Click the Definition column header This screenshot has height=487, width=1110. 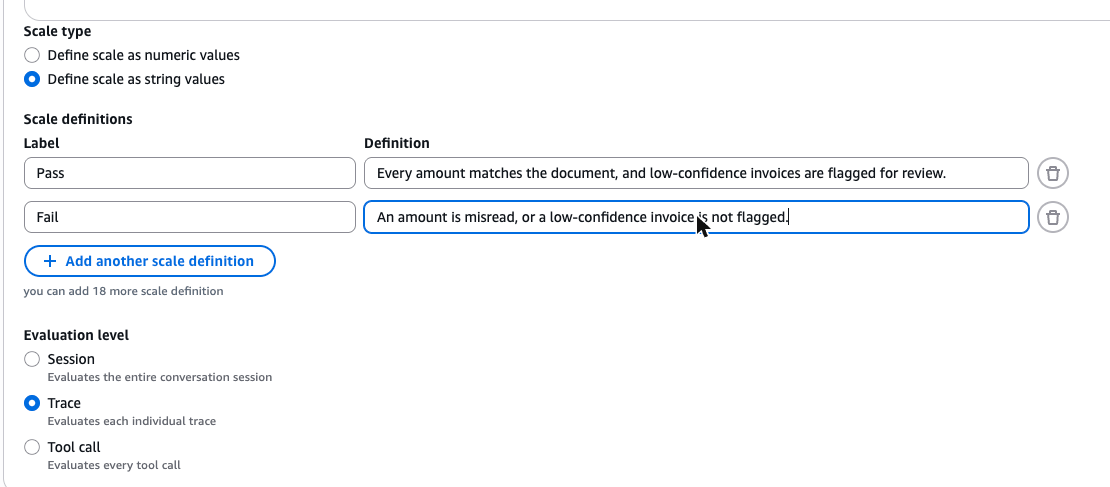(396, 143)
